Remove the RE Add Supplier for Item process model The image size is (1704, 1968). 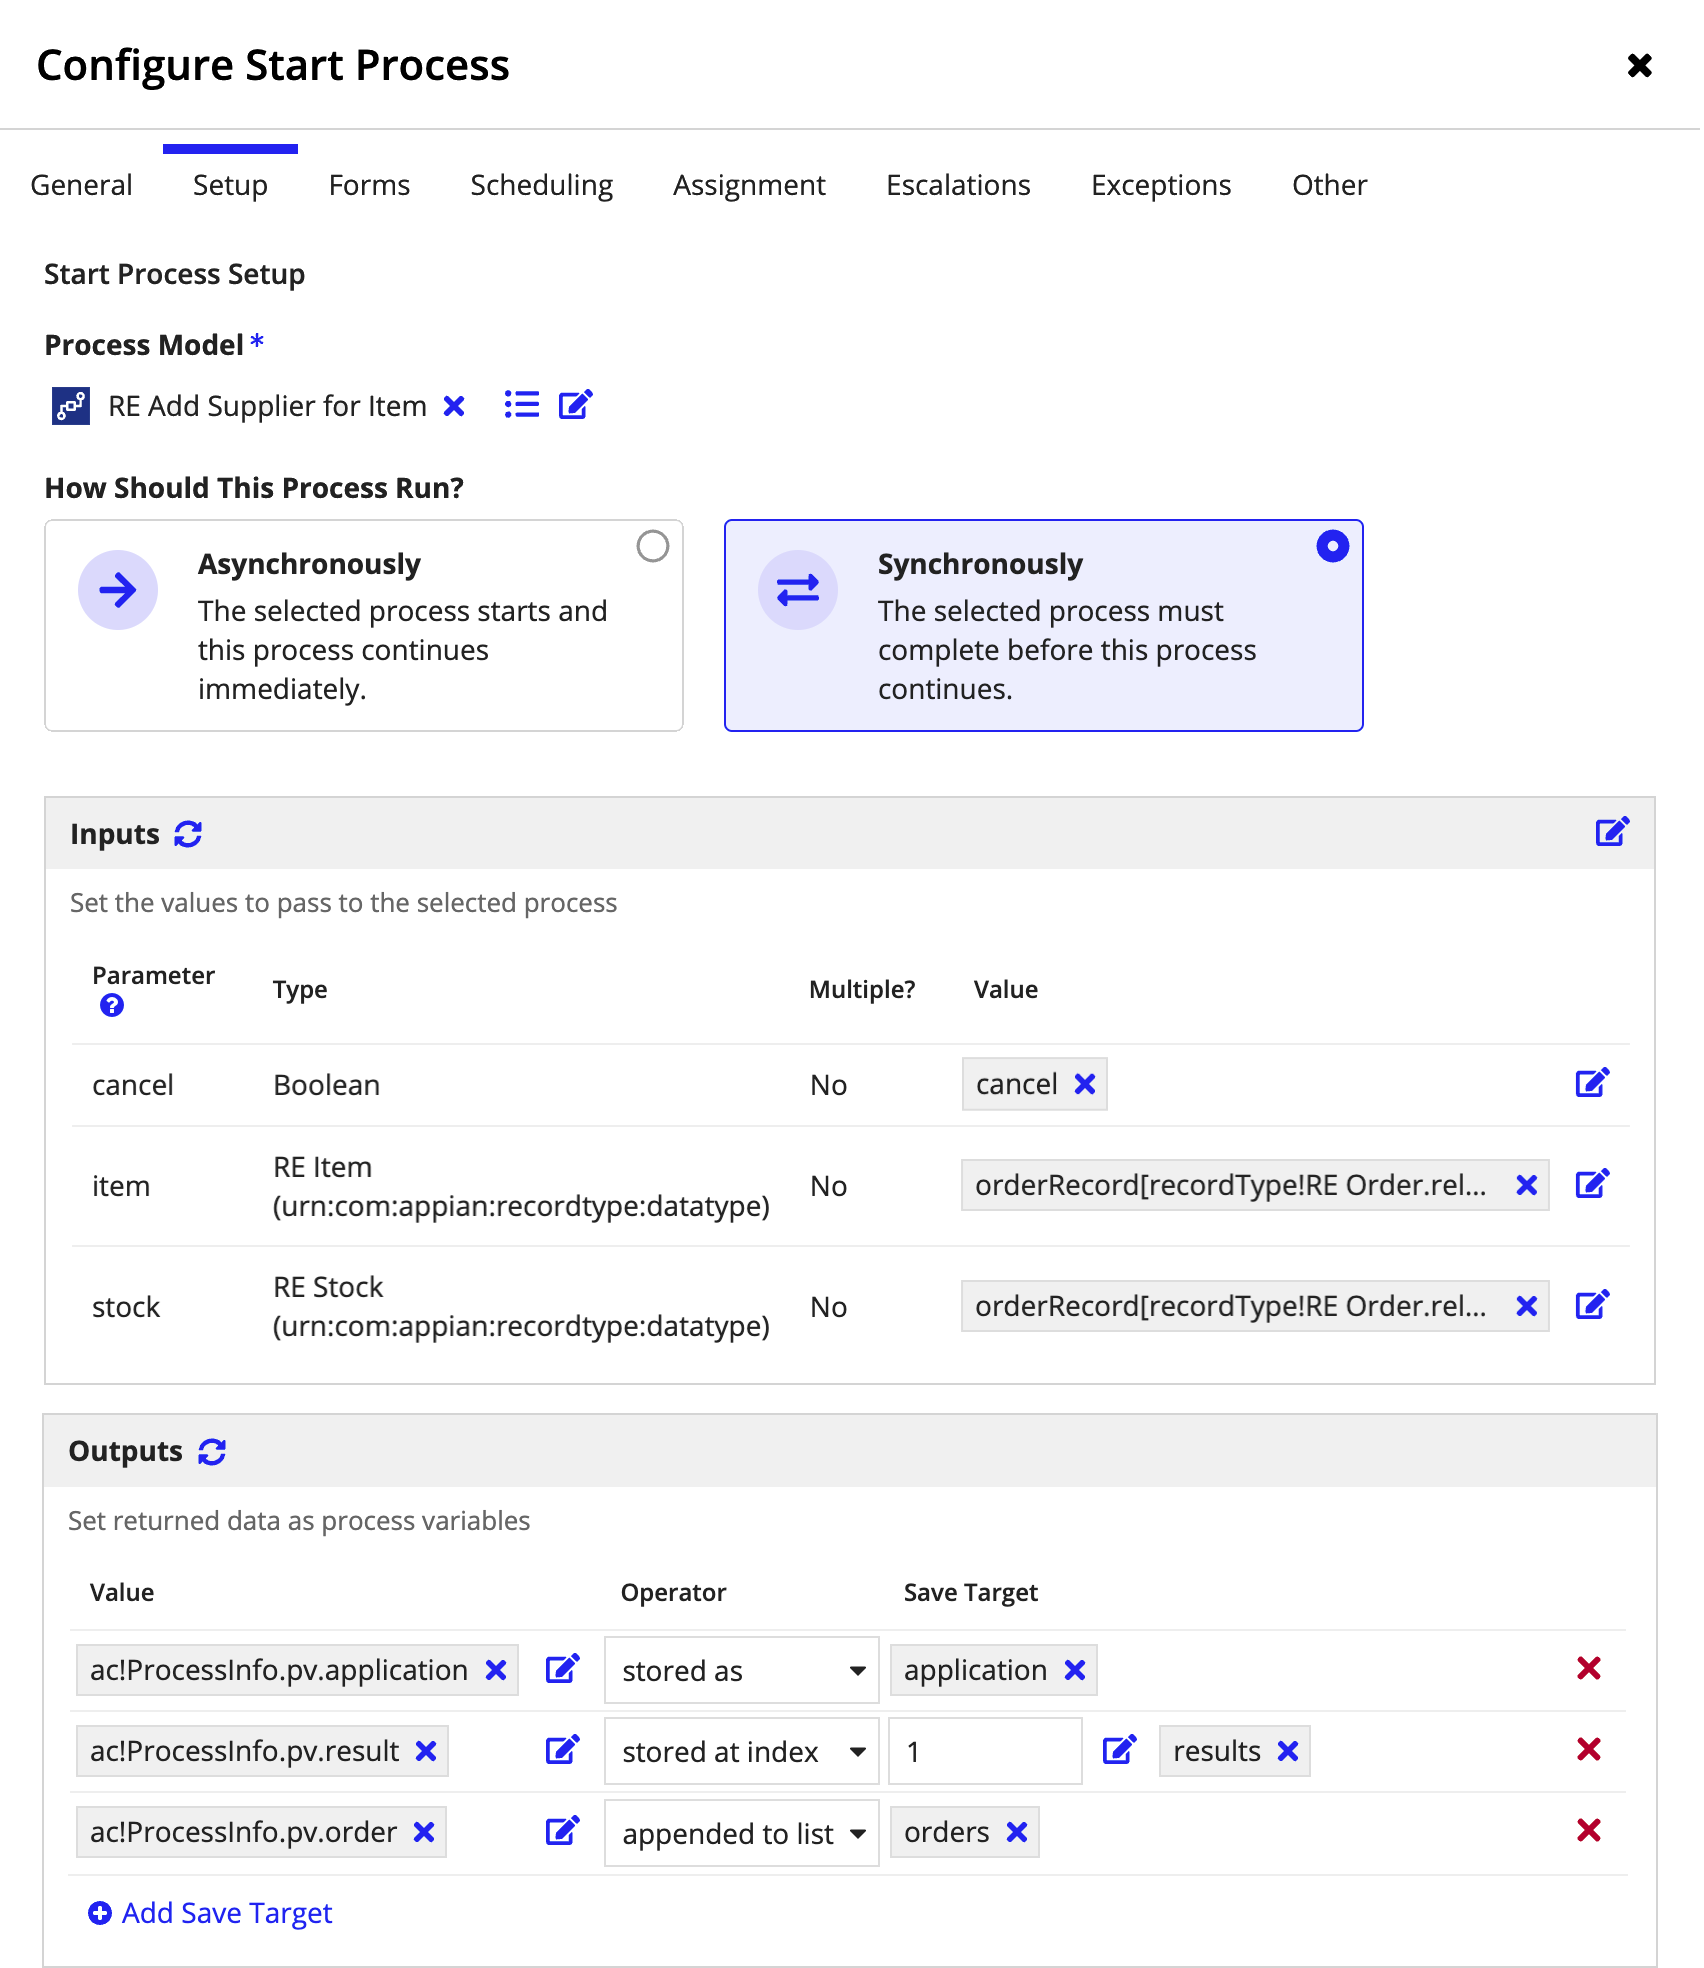[454, 406]
